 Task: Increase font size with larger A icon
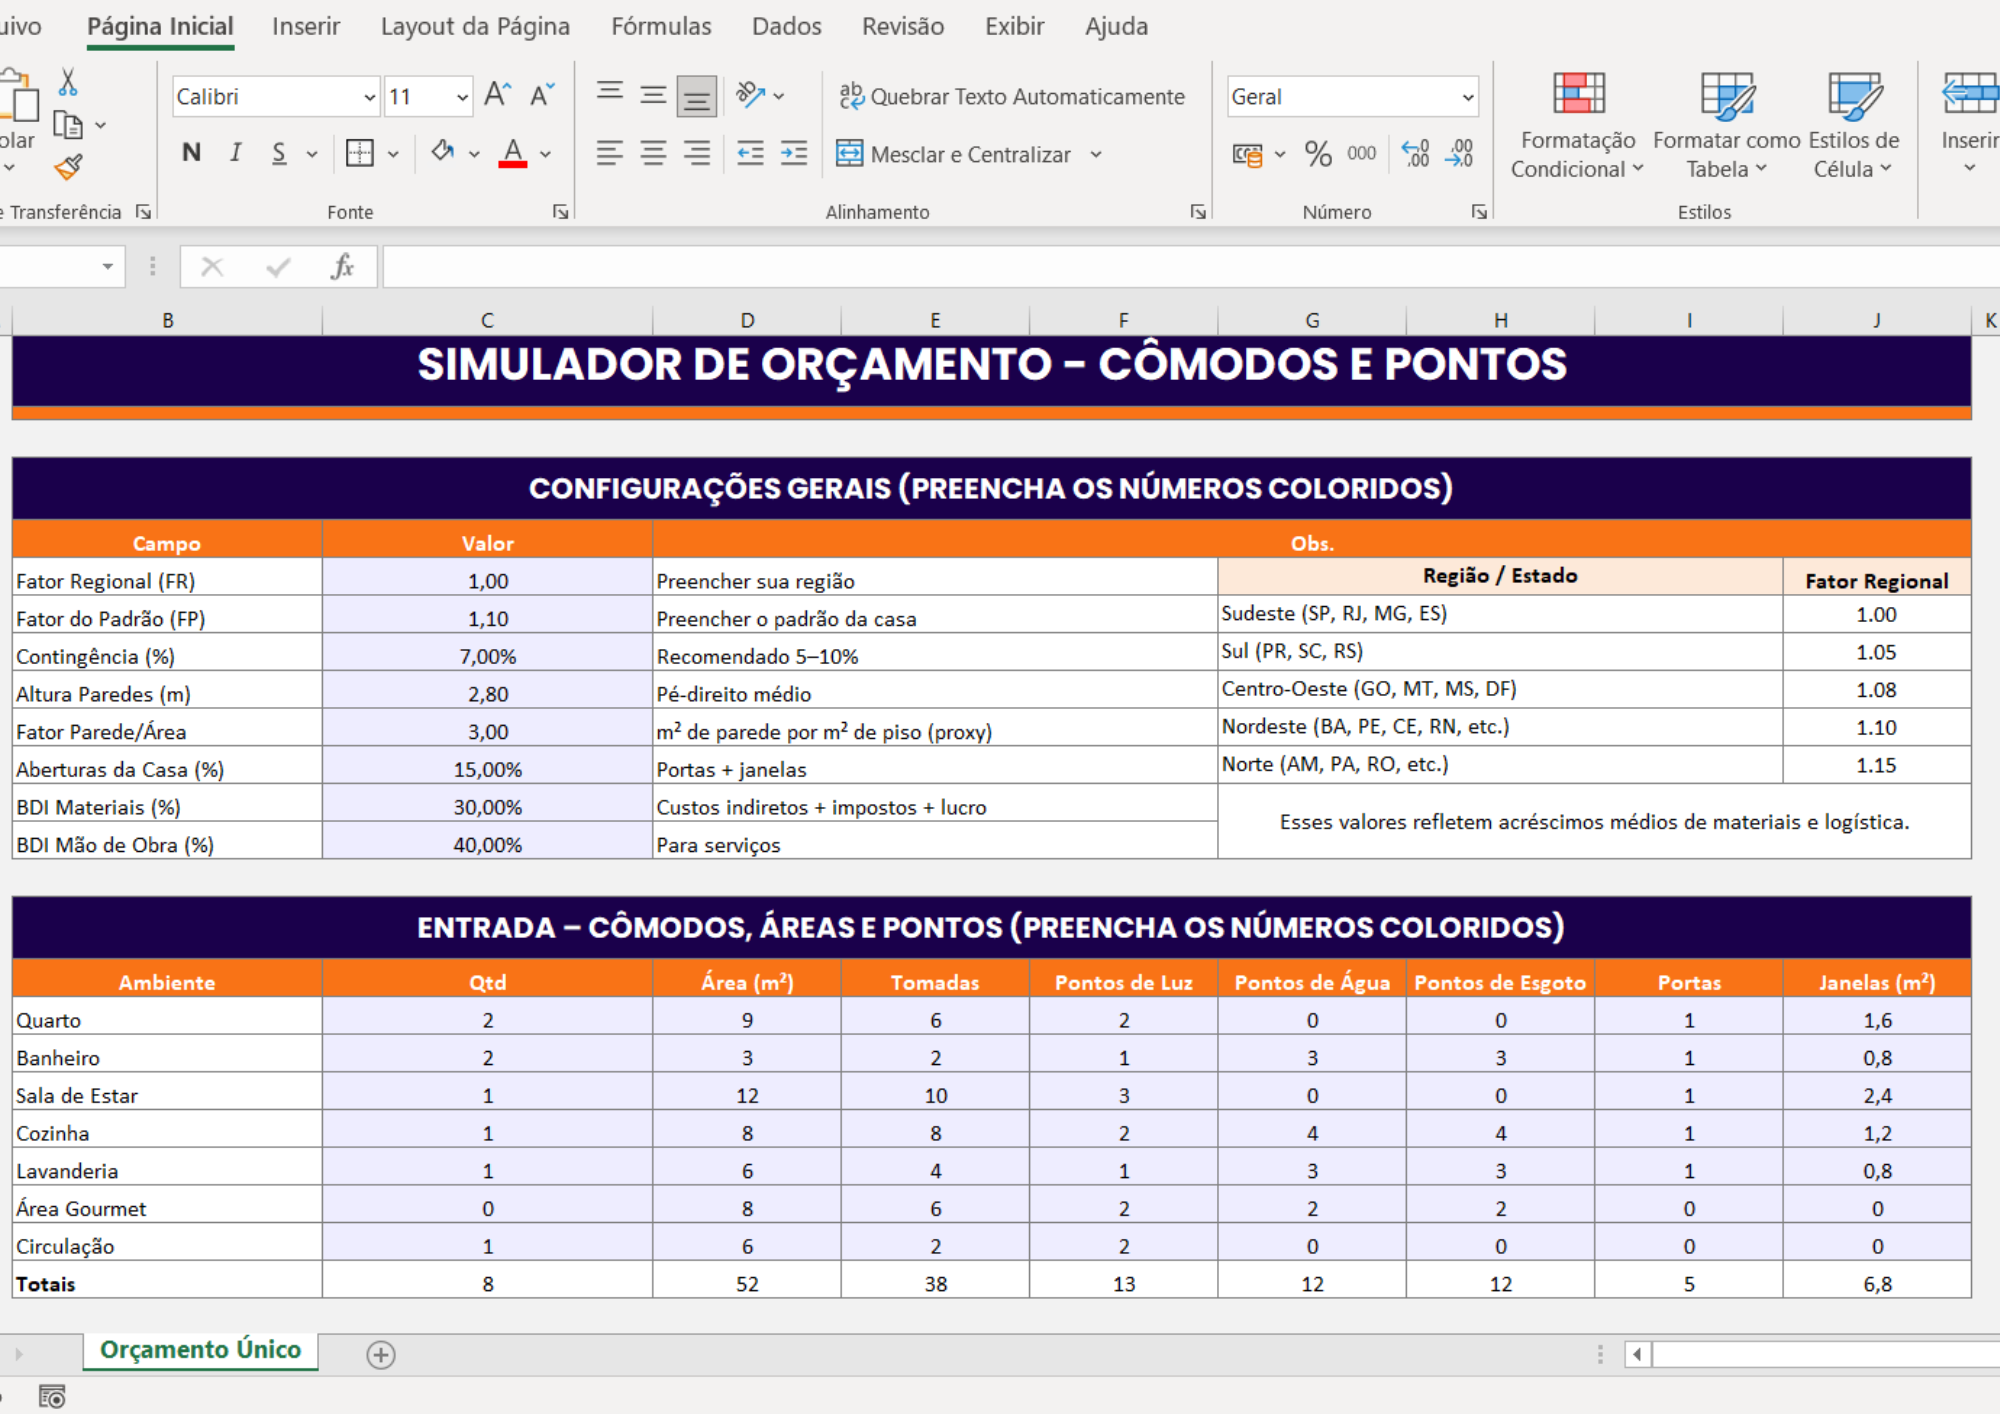point(497,96)
